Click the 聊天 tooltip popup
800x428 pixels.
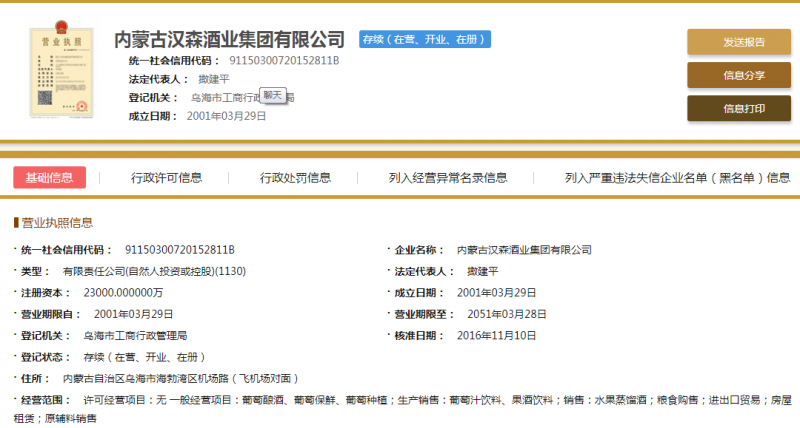[273, 95]
